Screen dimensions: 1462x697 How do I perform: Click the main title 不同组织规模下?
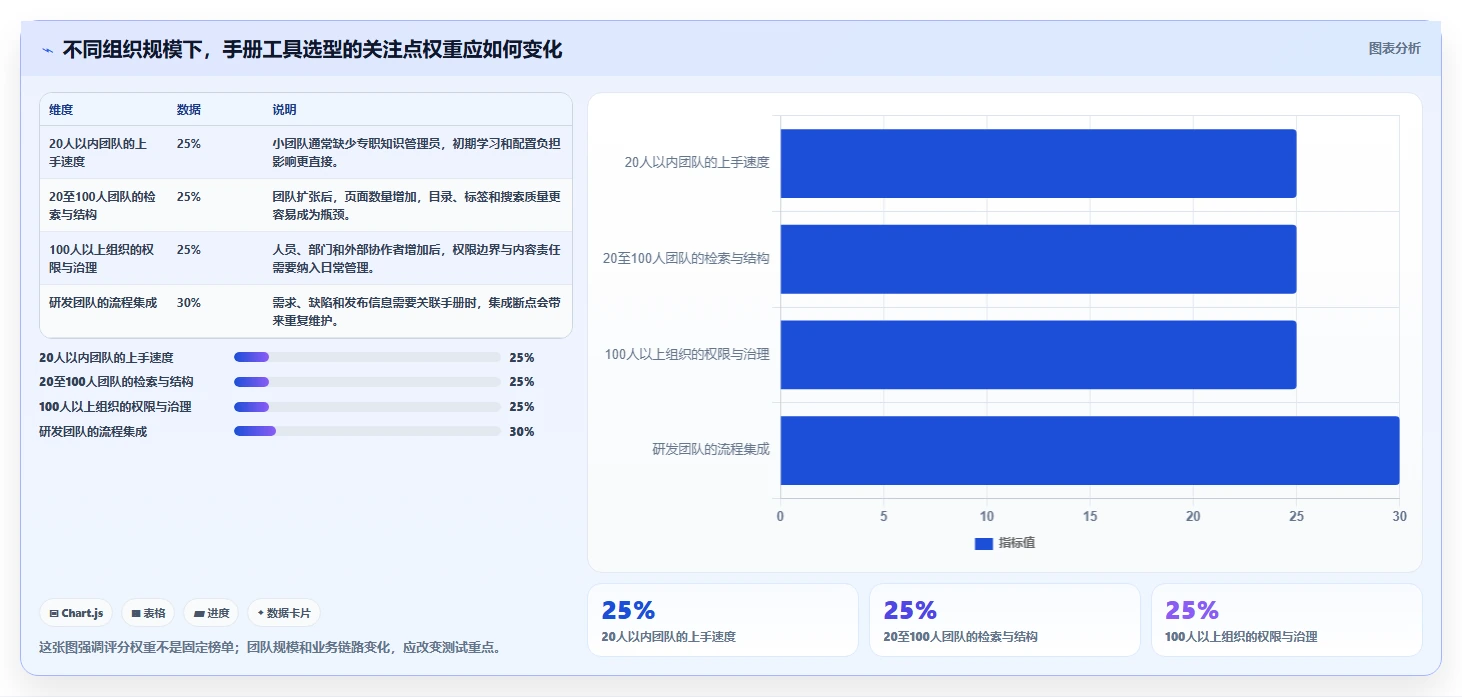[312, 49]
